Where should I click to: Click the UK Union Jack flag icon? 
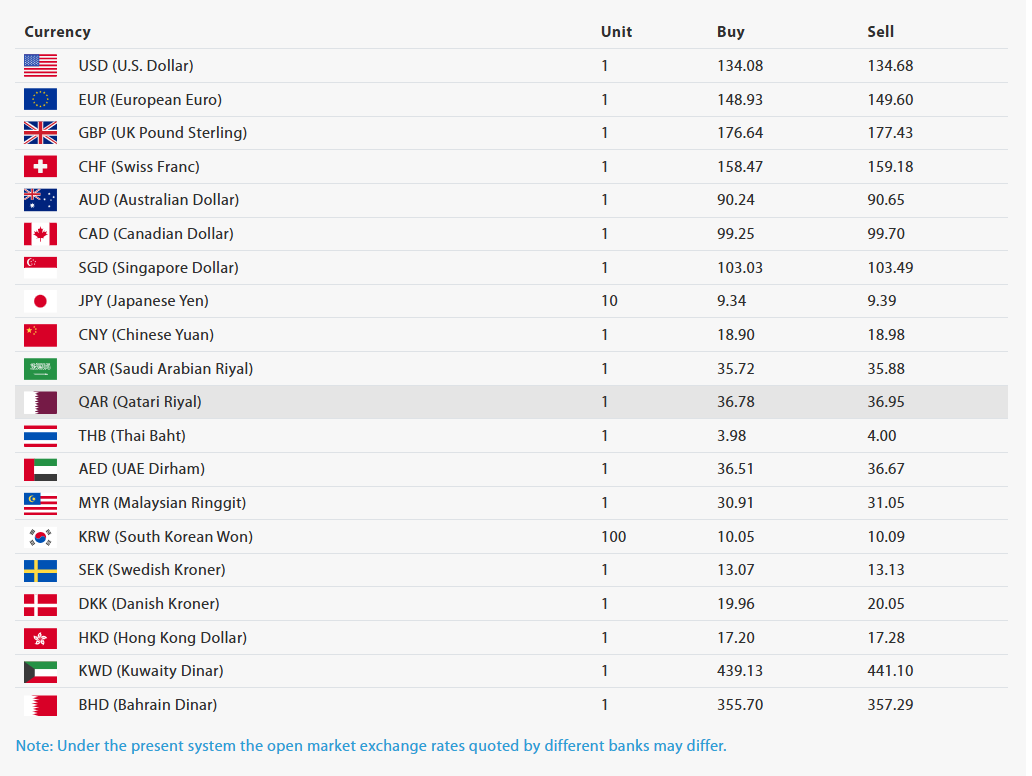pos(40,133)
